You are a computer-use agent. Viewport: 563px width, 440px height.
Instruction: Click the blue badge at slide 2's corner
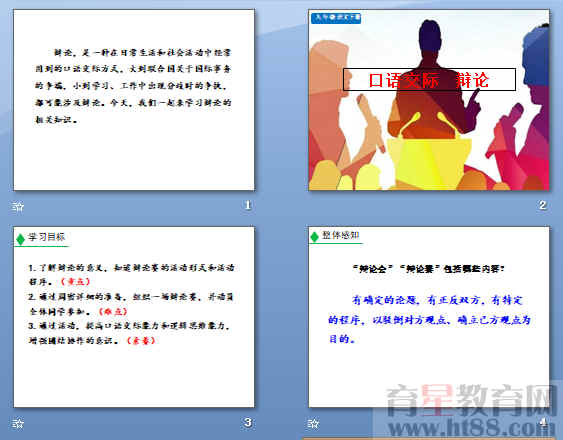pos(336,18)
